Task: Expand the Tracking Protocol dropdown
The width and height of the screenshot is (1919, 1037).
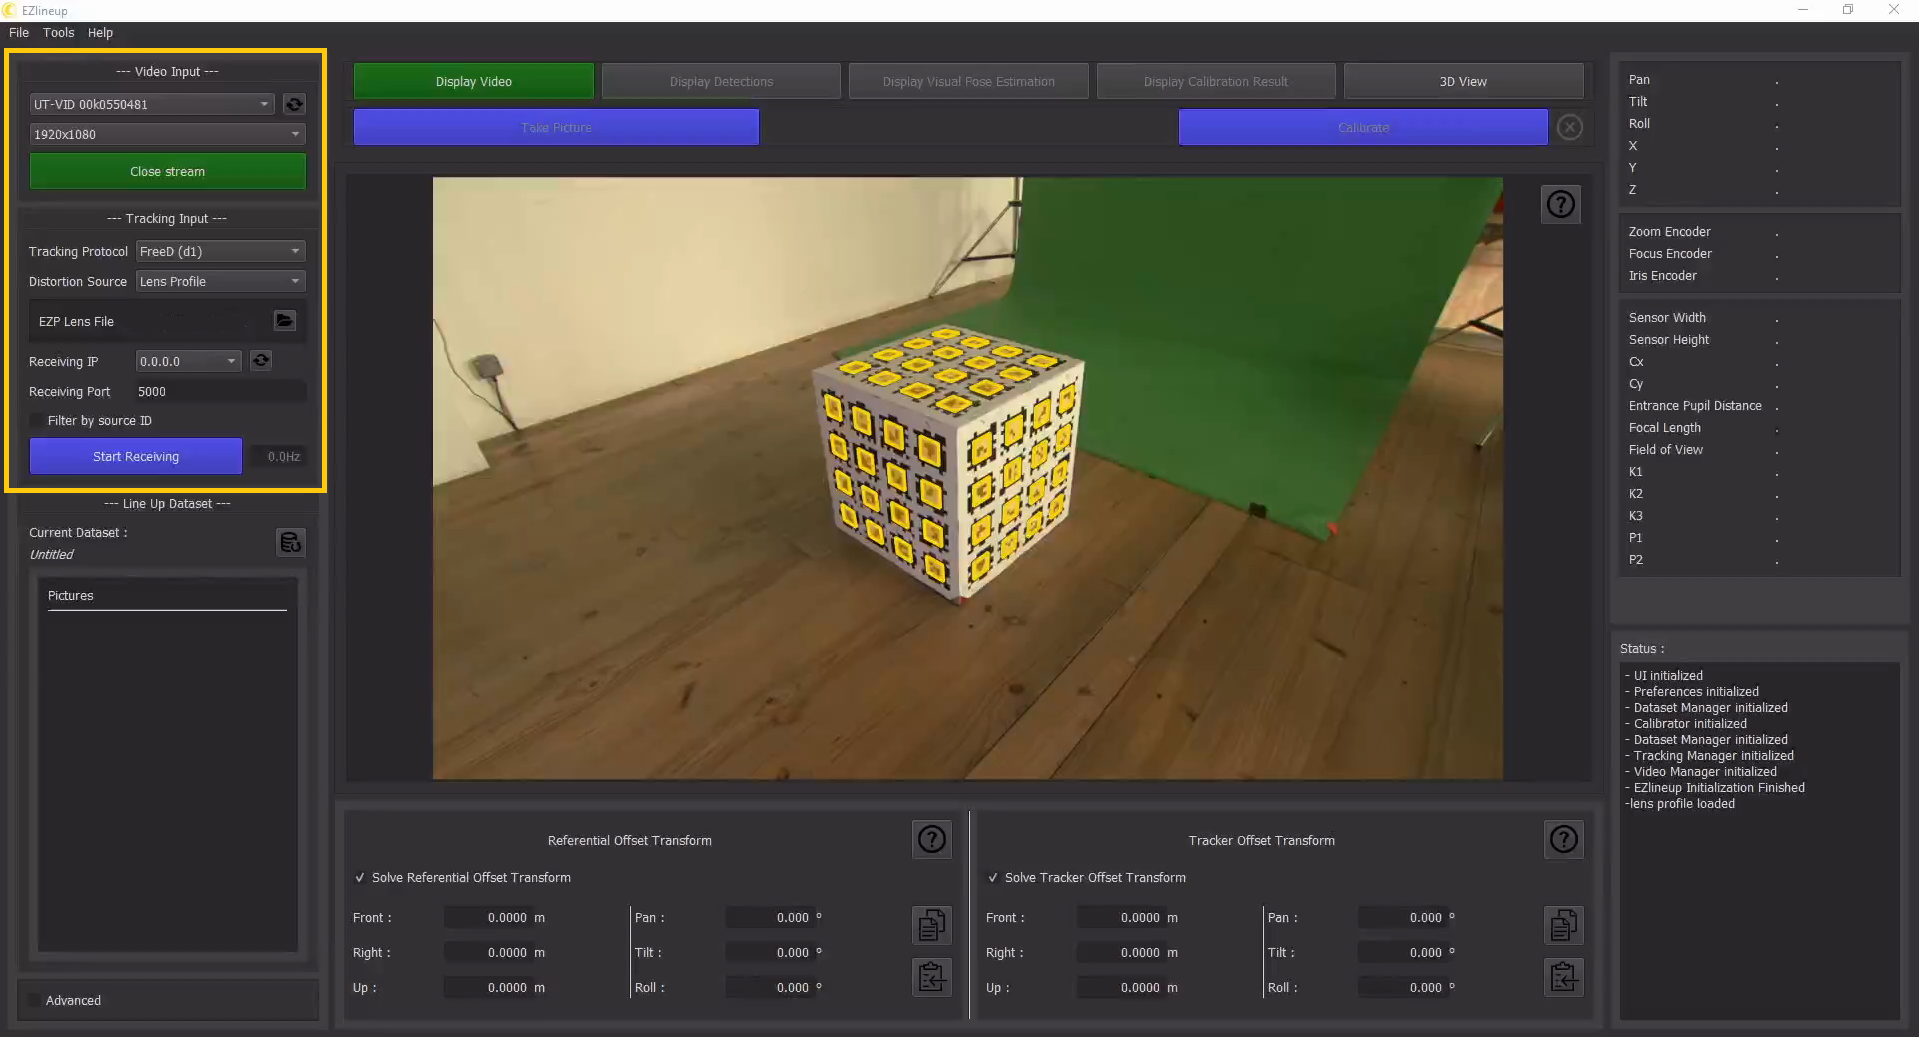Action: pyautogui.click(x=220, y=252)
